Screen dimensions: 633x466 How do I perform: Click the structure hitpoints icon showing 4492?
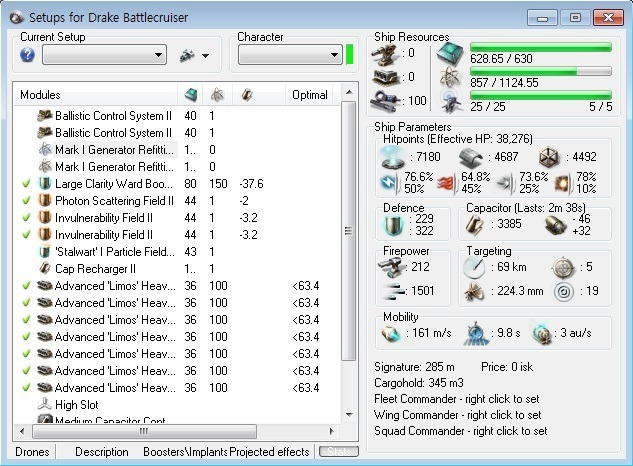click(549, 157)
